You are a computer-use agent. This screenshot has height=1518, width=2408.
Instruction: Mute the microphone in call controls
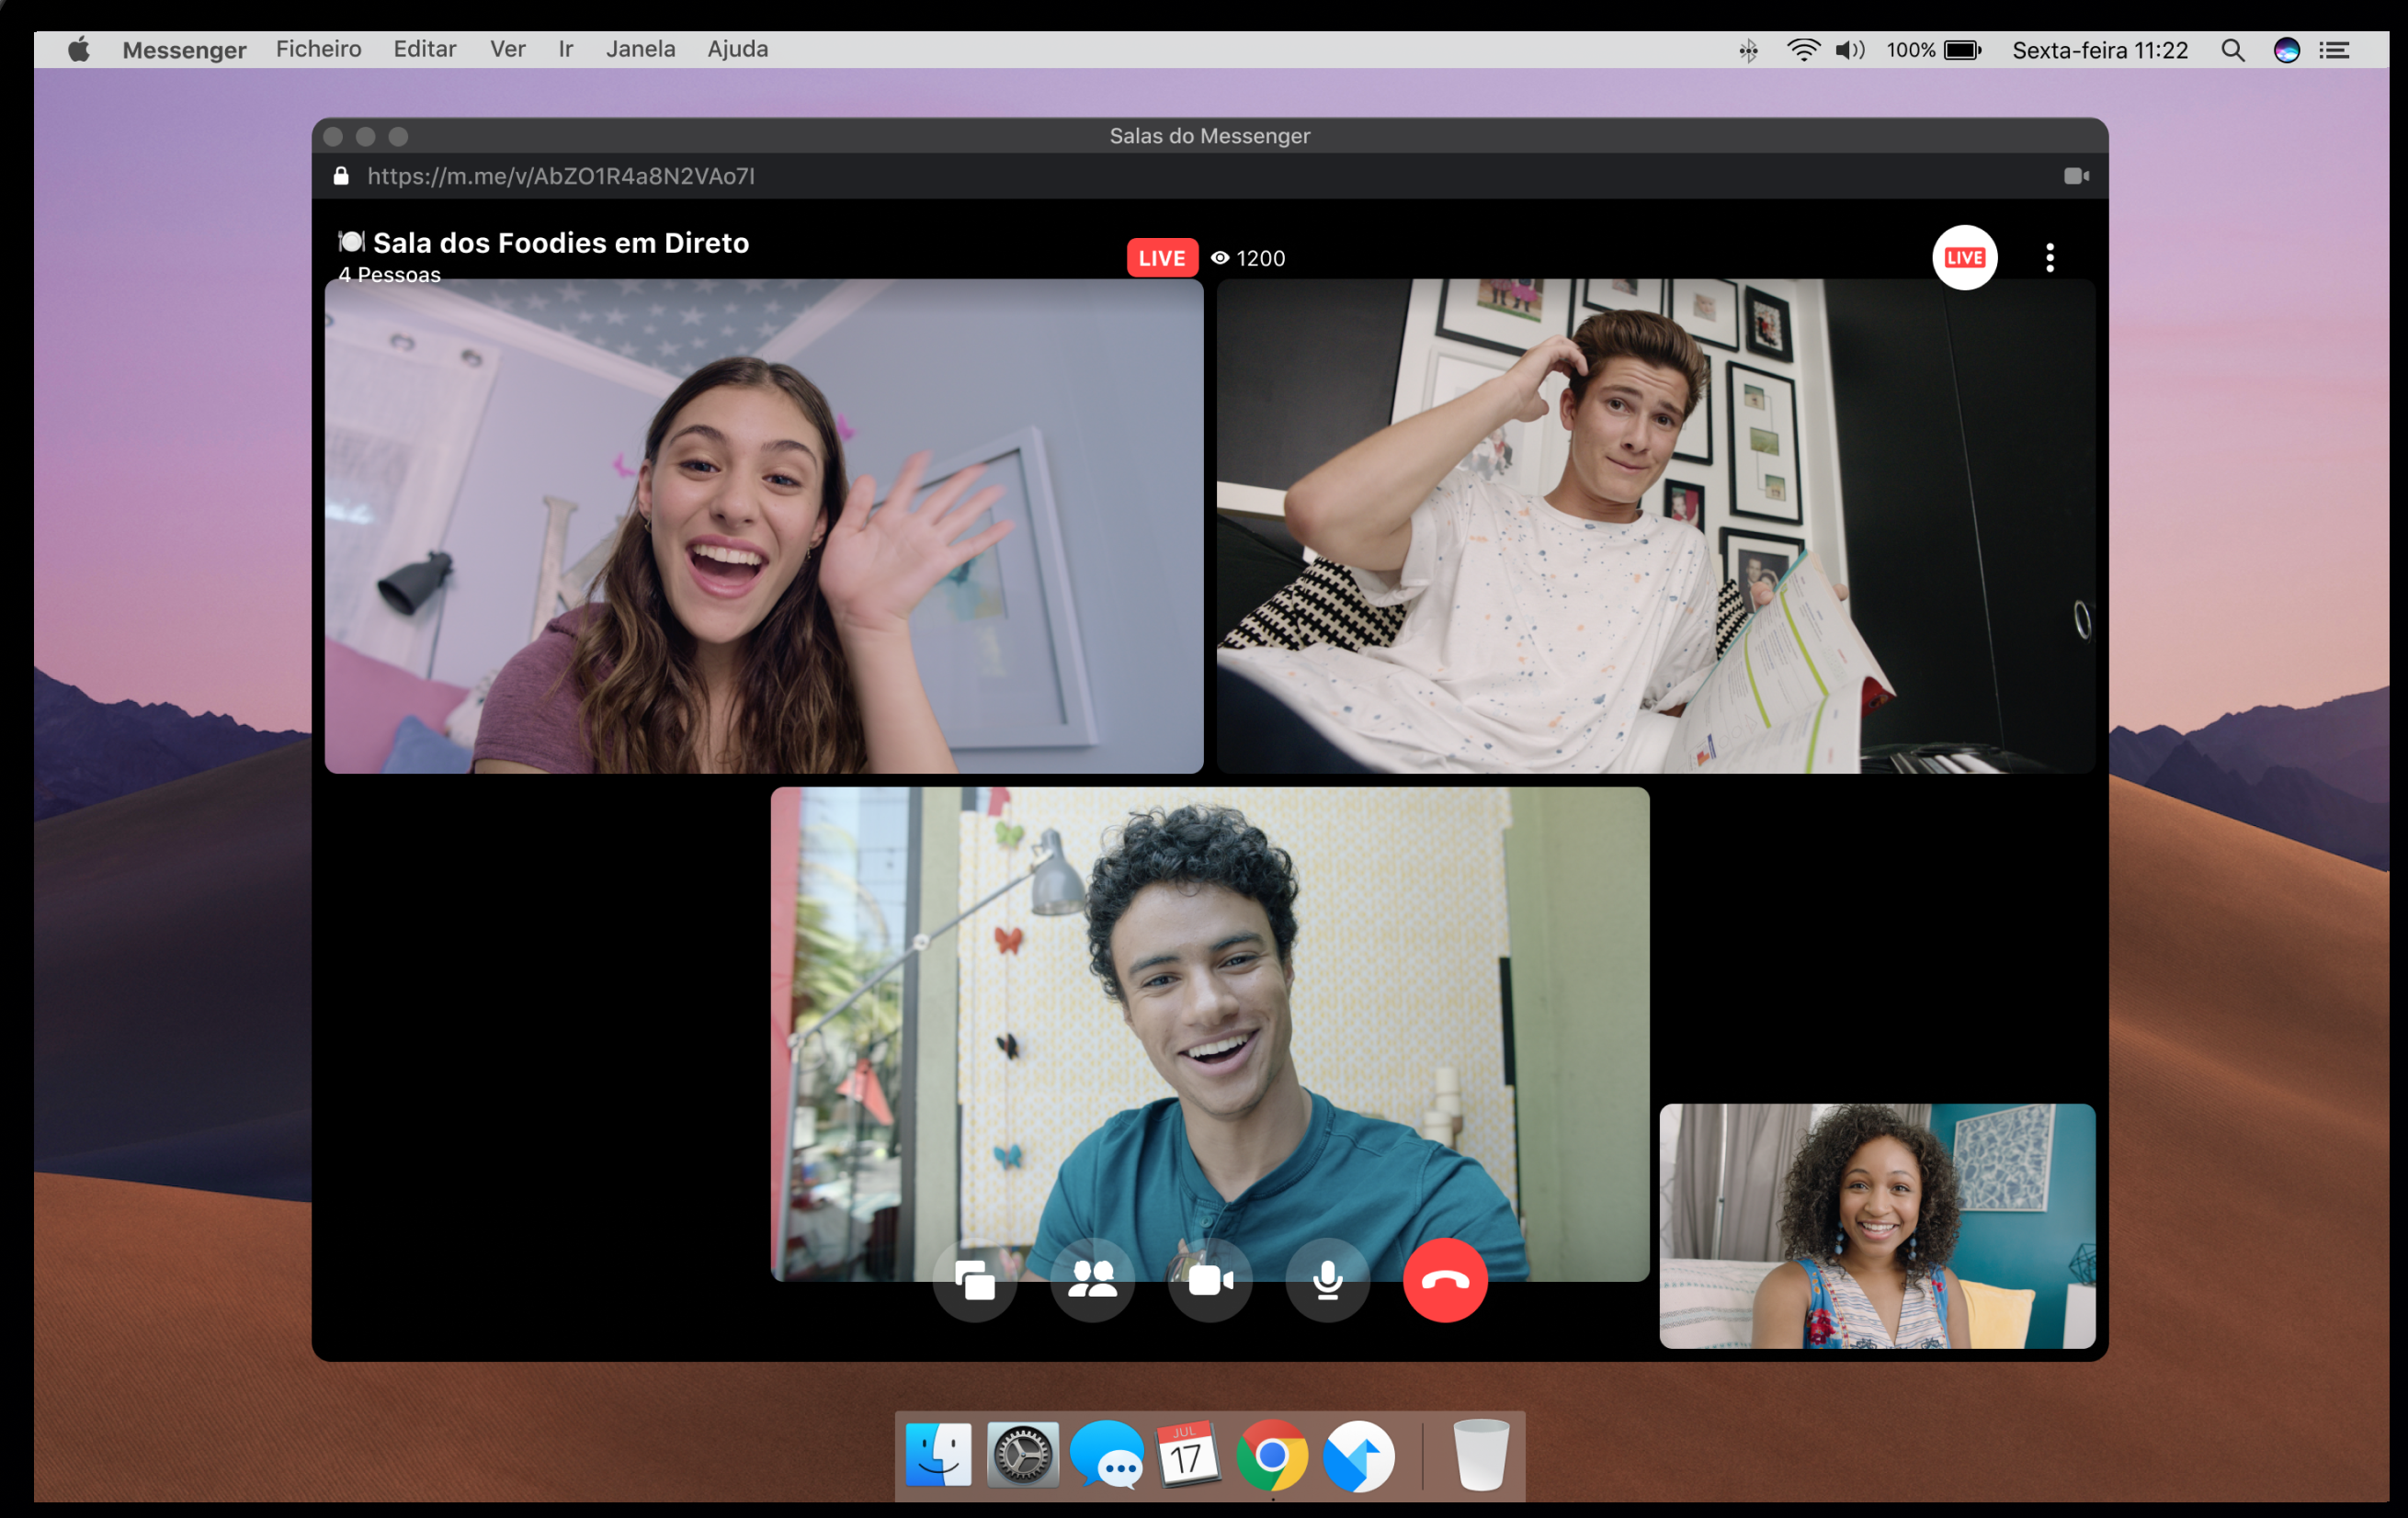pos(1327,1281)
